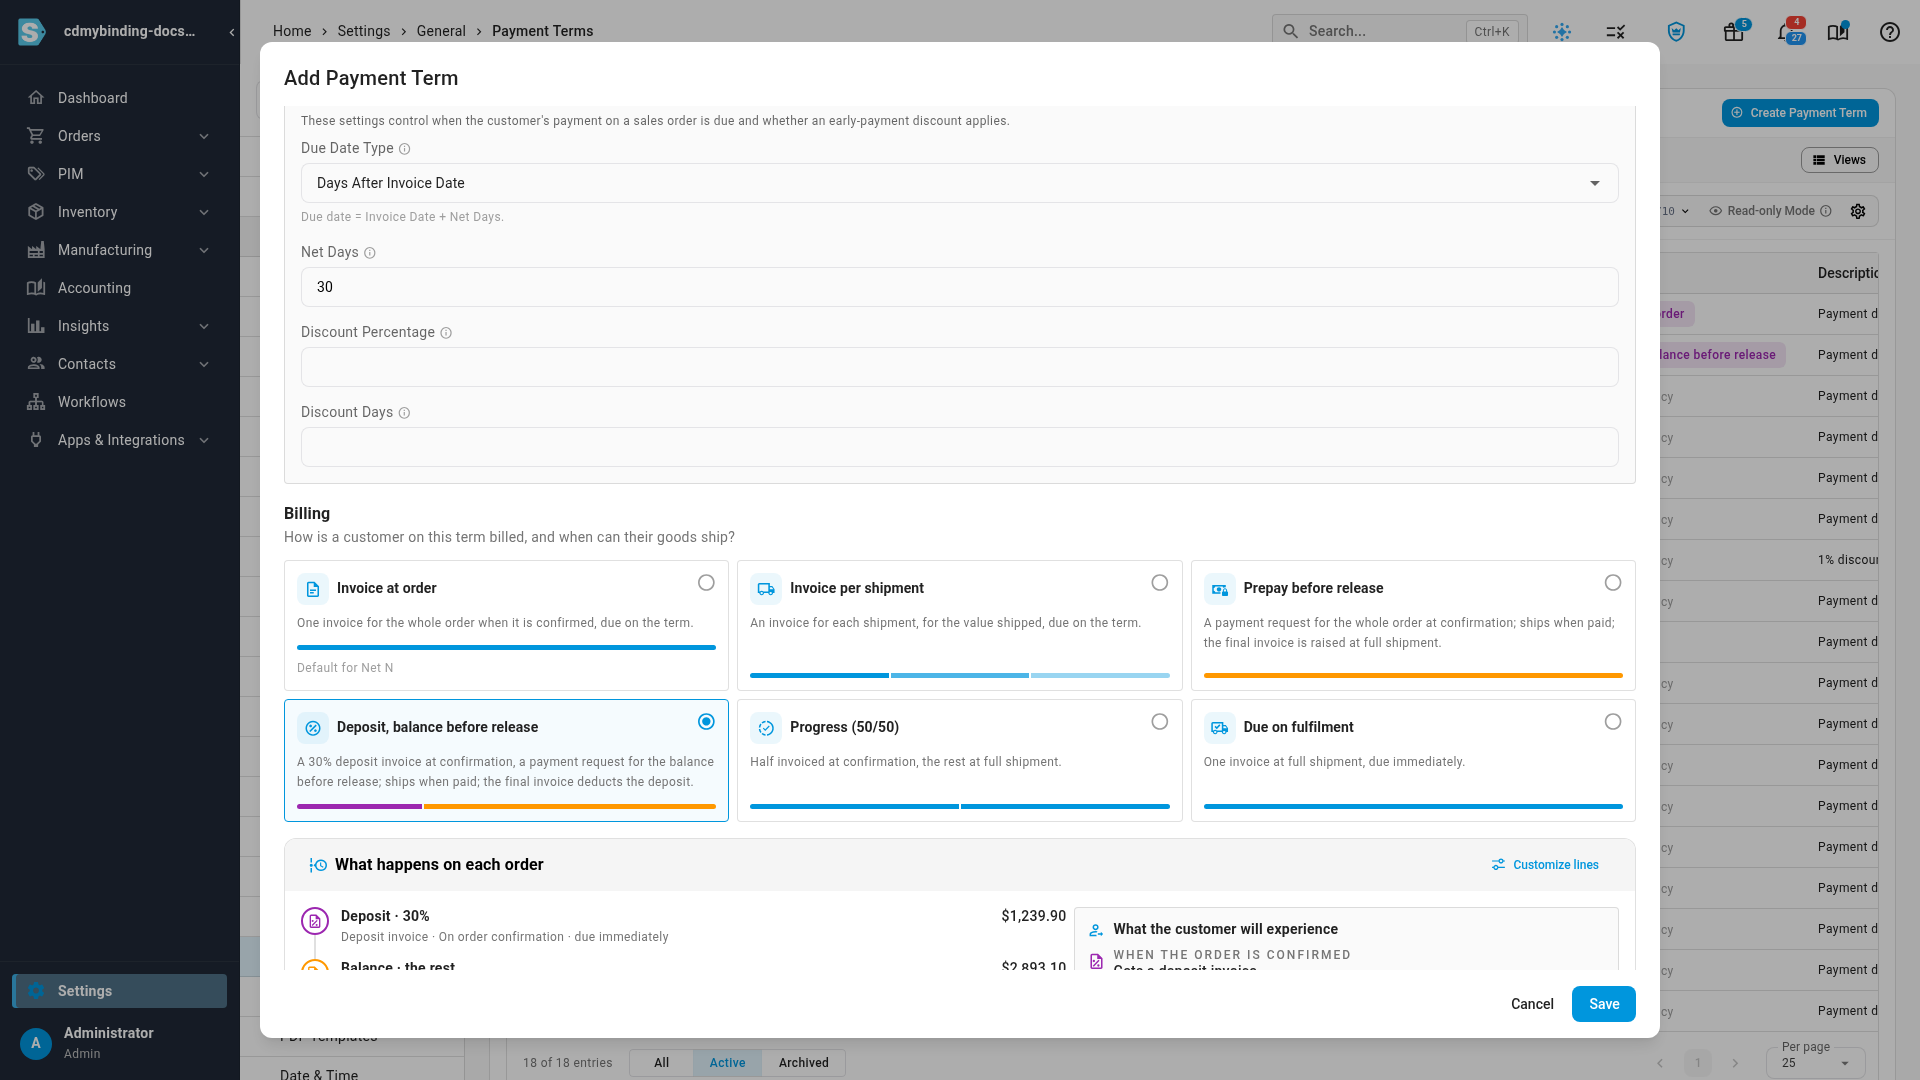Click the Net Days info icon
The width and height of the screenshot is (1920, 1080).
point(370,253)
